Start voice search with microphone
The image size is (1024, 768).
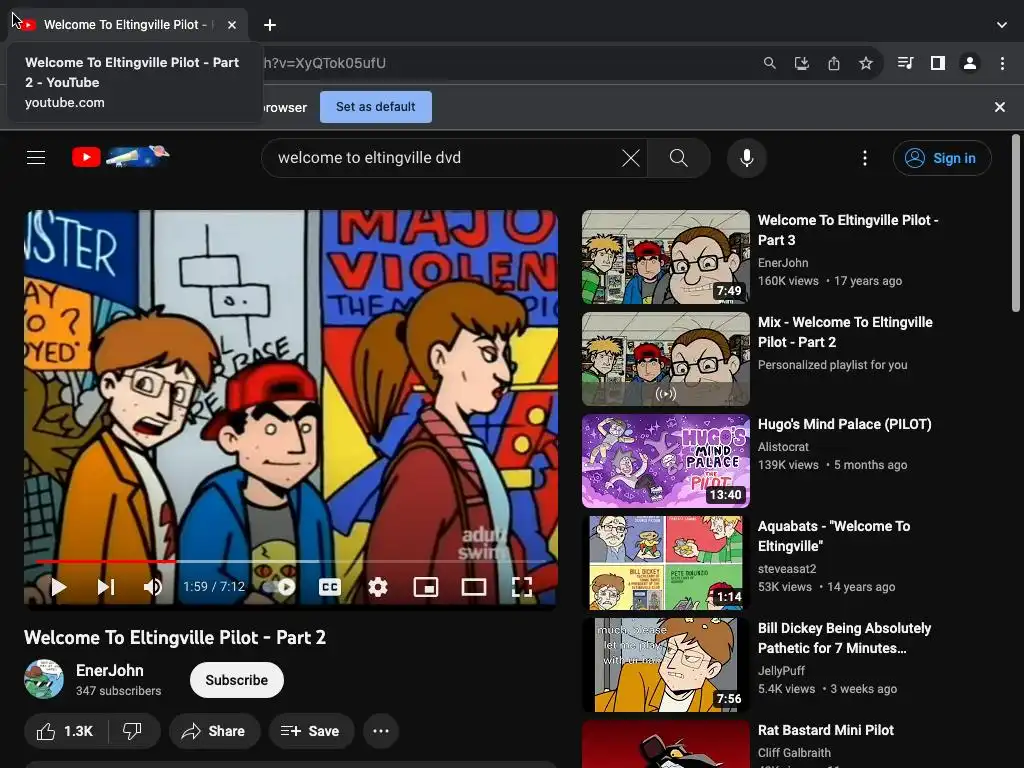(x=746, y=158)
